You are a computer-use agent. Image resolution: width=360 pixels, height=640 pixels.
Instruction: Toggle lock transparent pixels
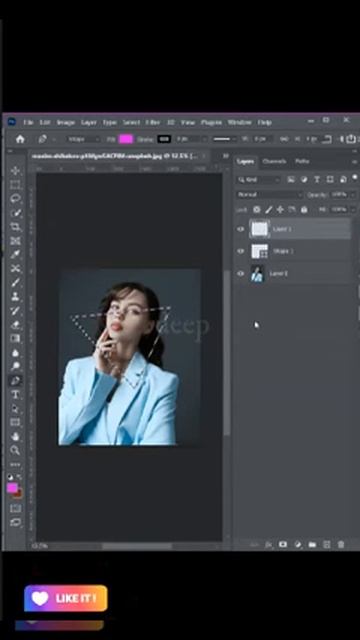[x=256, y=209]
